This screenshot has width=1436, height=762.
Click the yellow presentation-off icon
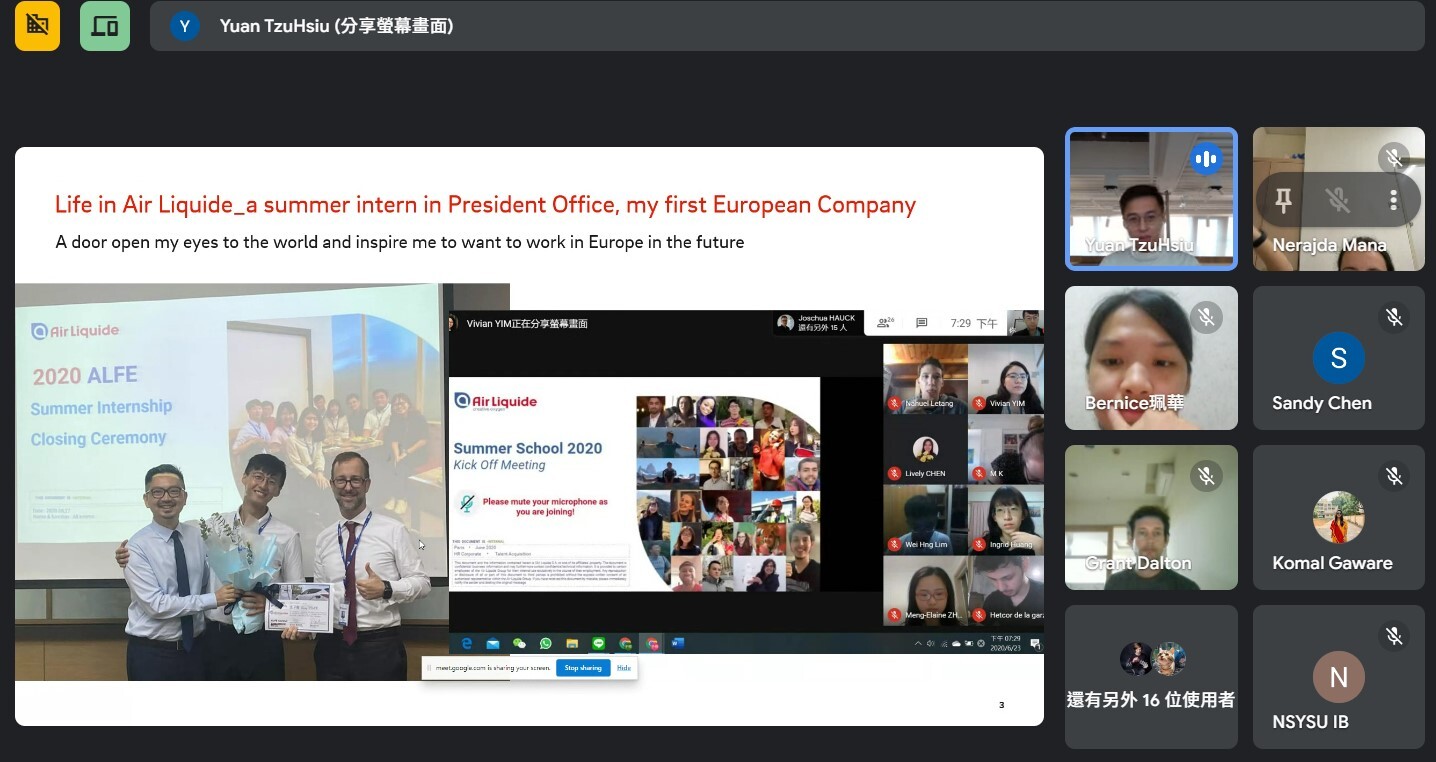(37, 26)
